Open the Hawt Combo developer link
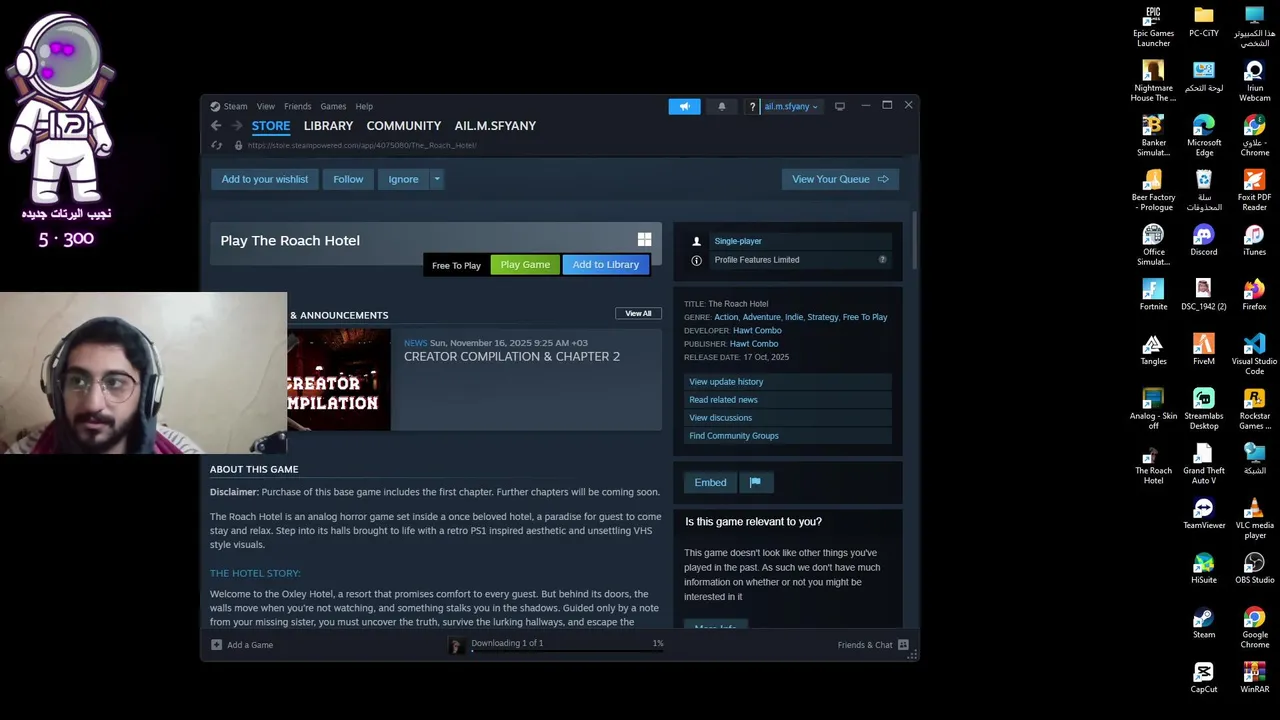Image resolution: width=1280 pixels, height=720 pixels. [757, 331]
